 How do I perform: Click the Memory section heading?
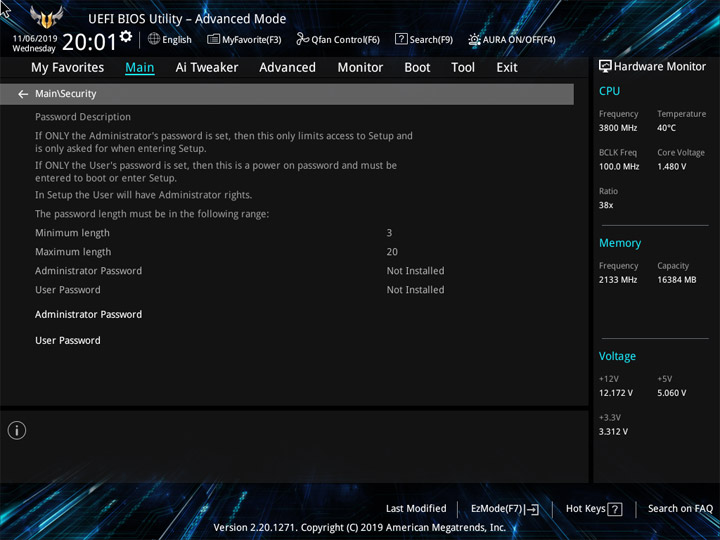pos(620,243)
